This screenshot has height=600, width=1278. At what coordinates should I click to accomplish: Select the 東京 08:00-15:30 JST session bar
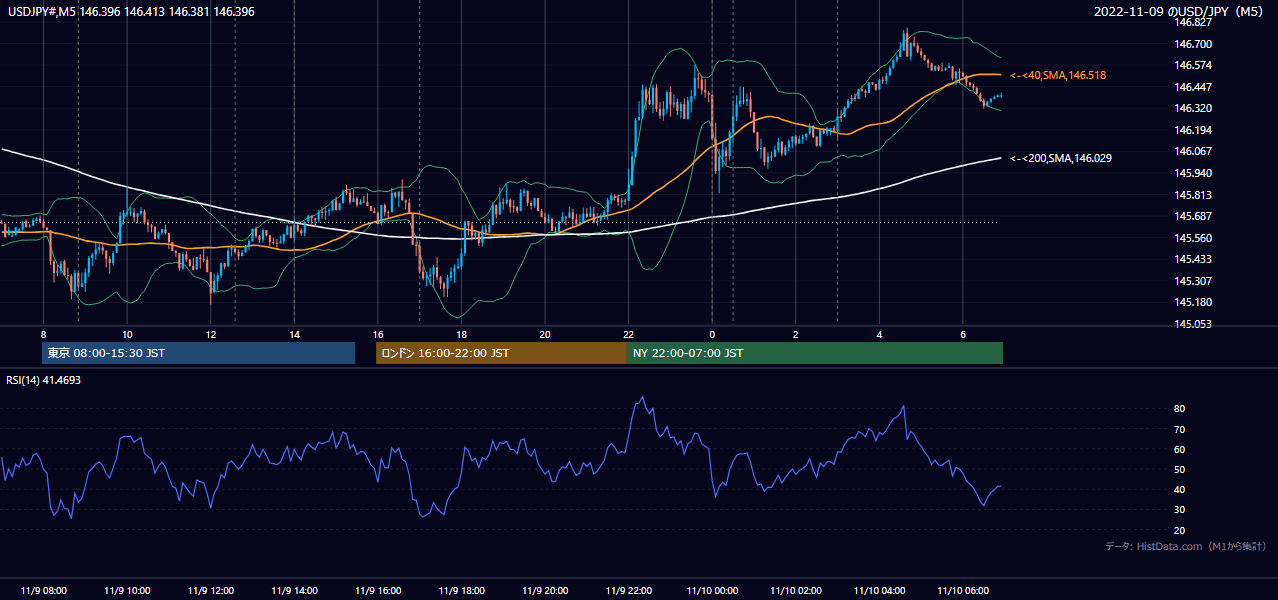198,353
